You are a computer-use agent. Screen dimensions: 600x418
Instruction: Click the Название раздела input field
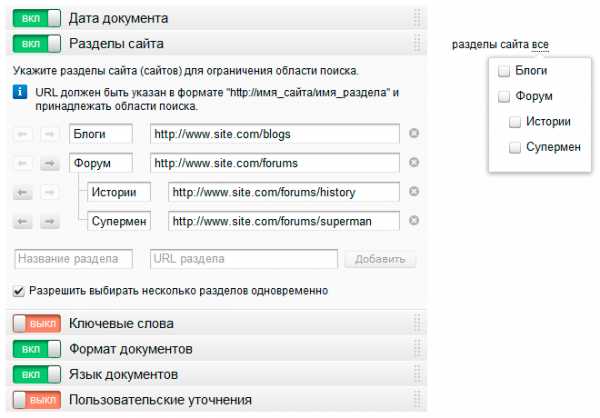pyautogui.click(x=74, y=259)
